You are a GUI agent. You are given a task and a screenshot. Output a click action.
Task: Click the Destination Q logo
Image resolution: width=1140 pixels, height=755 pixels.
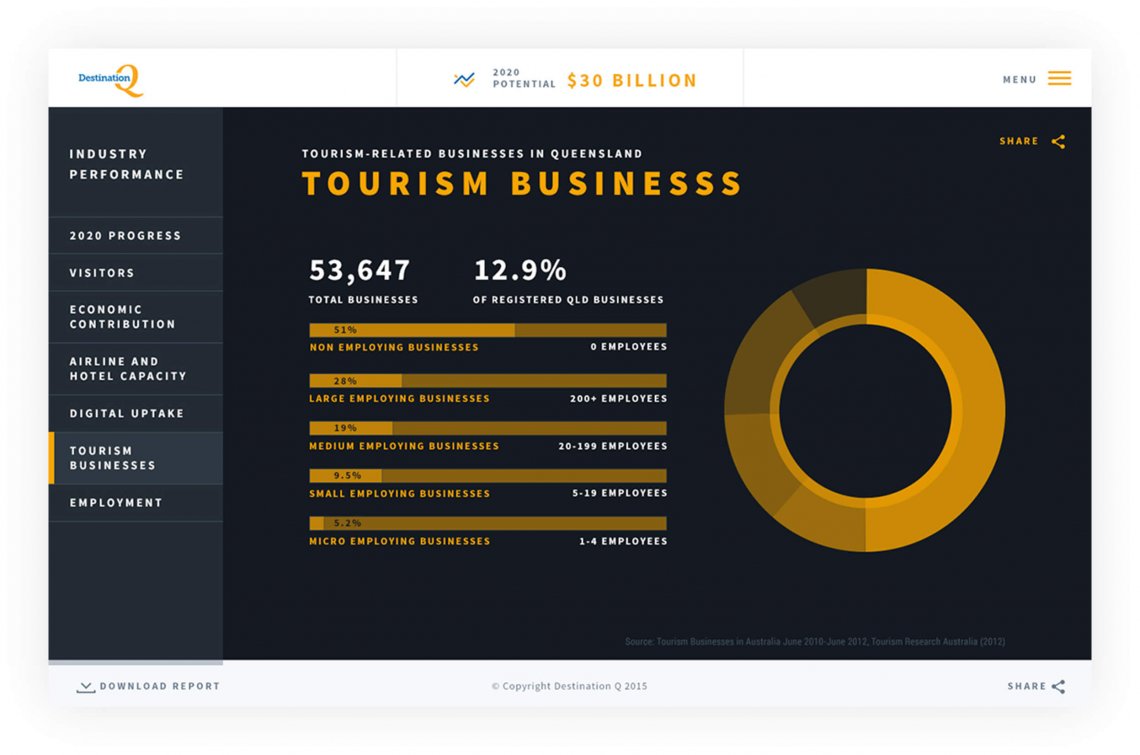[x=111, y=80]
